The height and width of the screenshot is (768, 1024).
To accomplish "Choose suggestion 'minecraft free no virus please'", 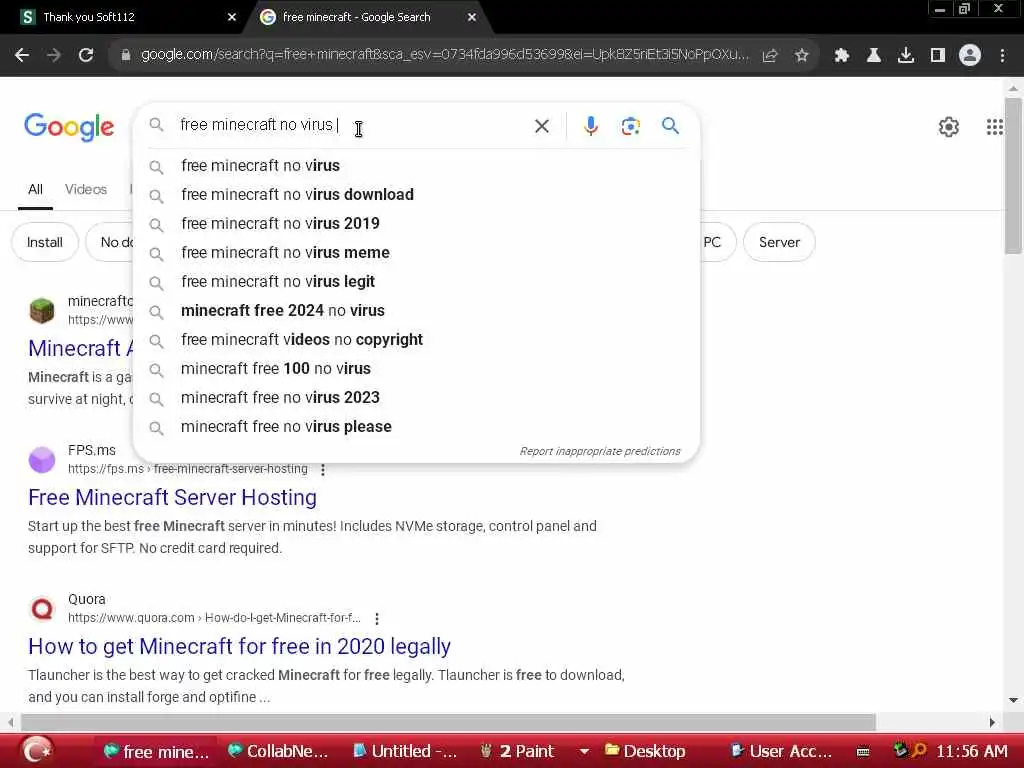I will tap(416, 426).
